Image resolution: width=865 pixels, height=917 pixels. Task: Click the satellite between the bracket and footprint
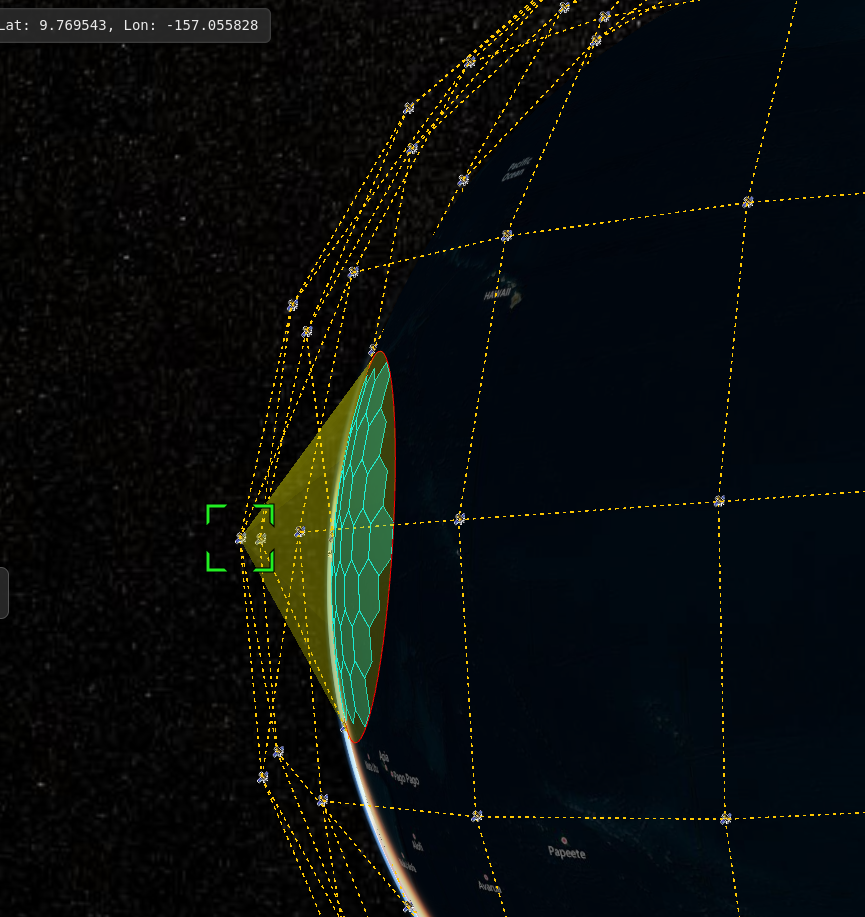click(299, 532)
